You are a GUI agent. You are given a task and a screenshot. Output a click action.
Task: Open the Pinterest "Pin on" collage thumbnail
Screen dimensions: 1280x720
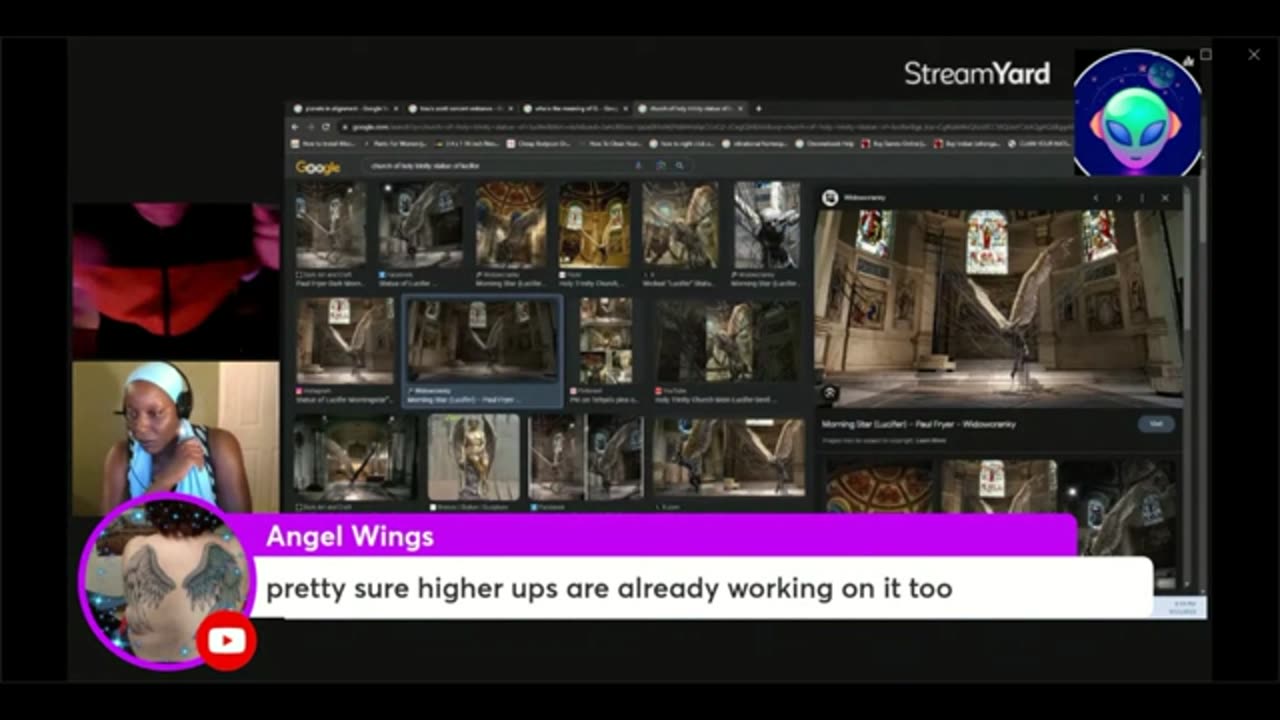[606, 341]
